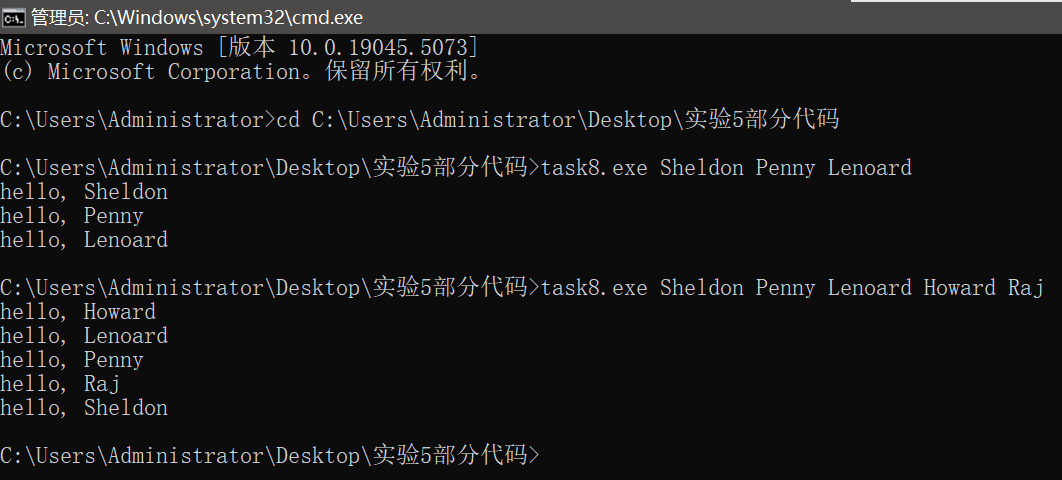Click Howard in the five-argument command
This screenshot has height=480, width=1062.
959,288
